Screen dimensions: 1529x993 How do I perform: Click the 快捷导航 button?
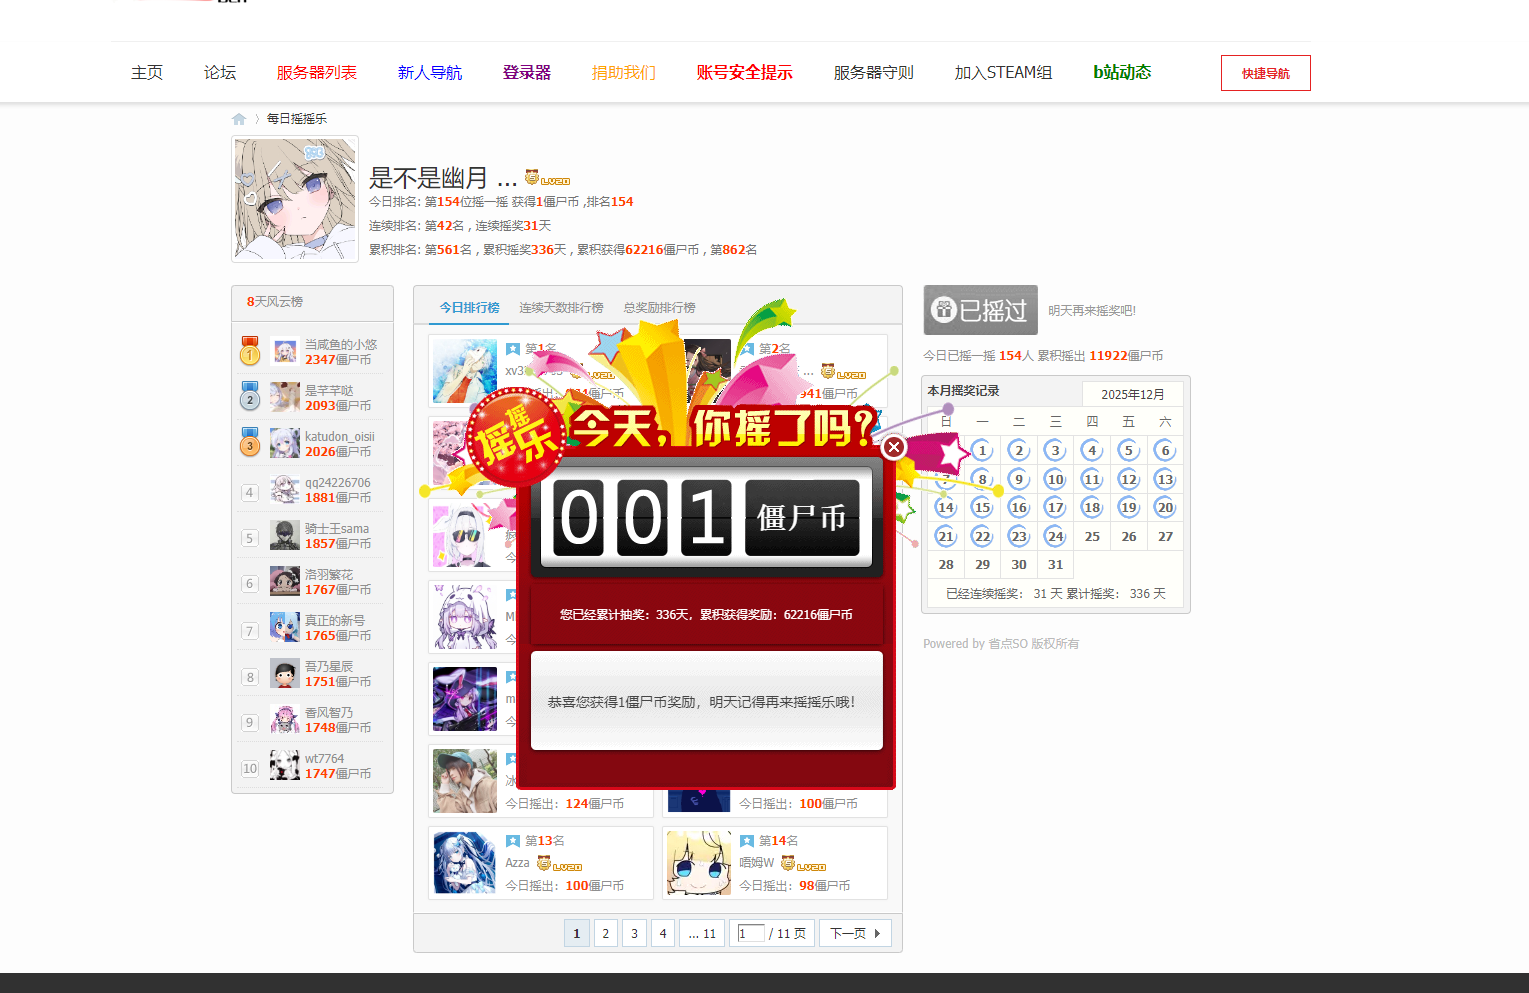1265,72
